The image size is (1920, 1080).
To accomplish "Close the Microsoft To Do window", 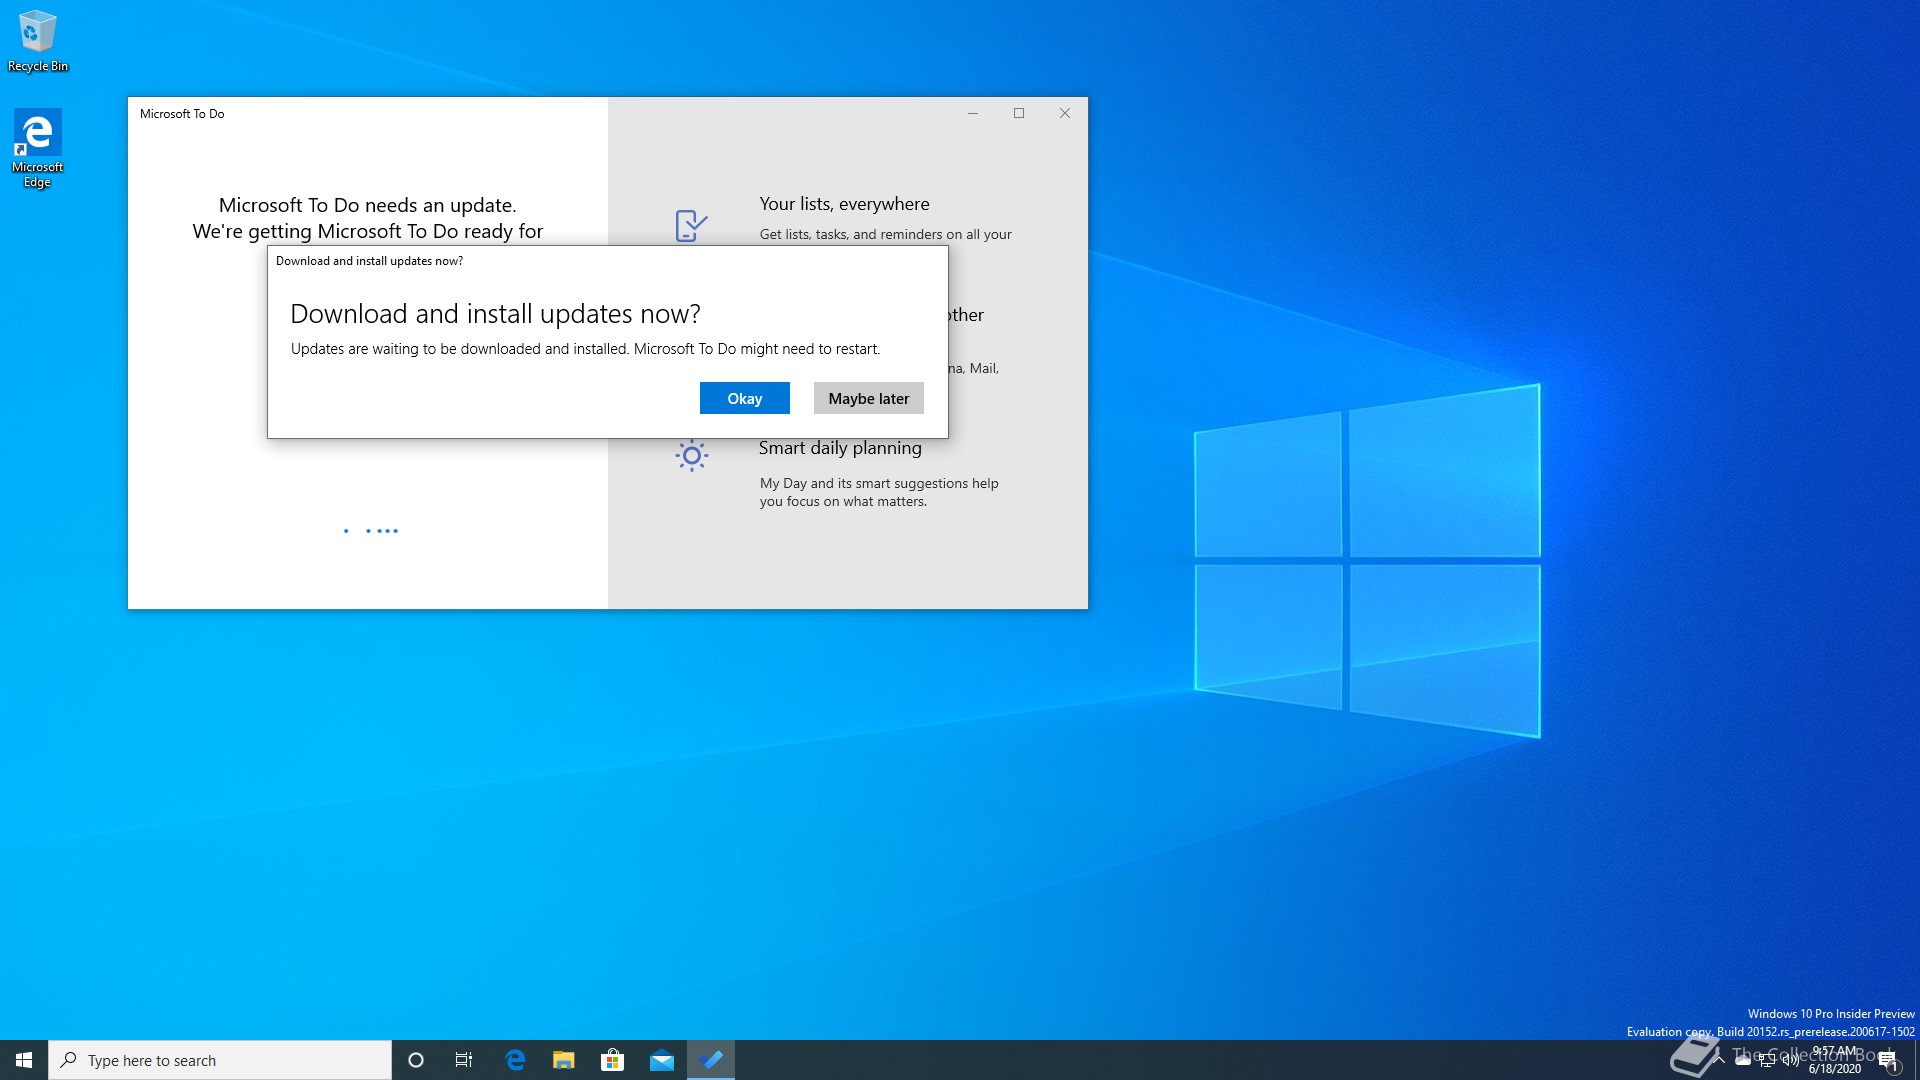I will [1065, 113].
